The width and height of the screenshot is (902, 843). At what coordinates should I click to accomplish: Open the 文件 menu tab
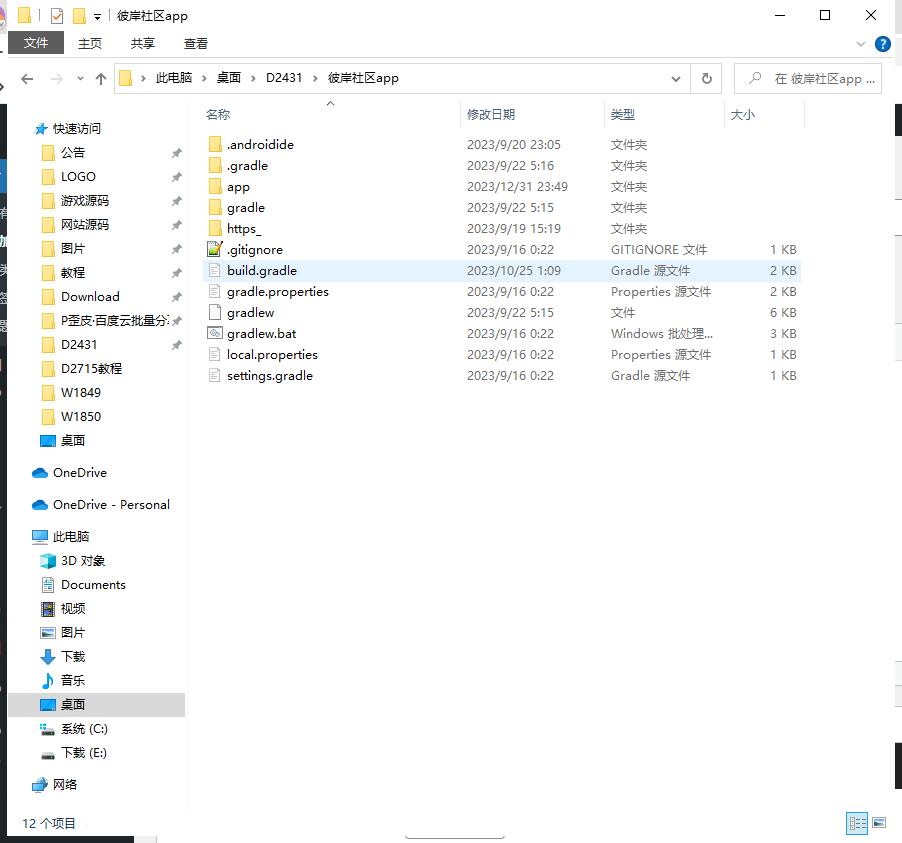(x=36, y=43)
